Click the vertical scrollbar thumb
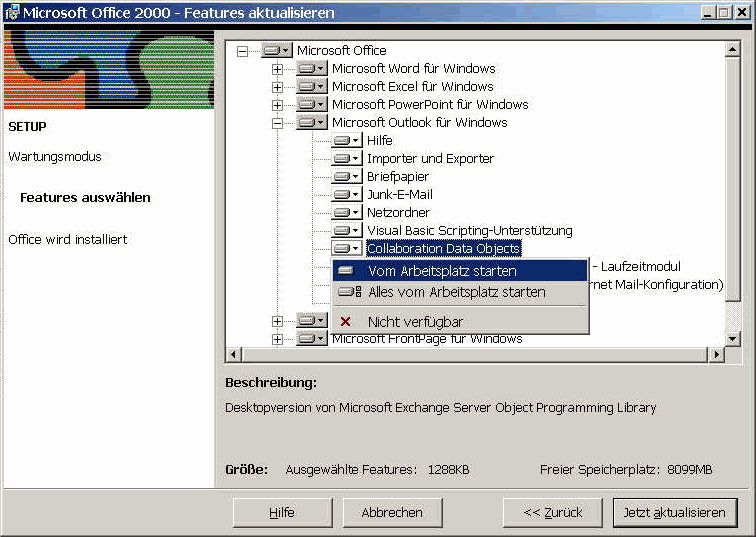The width and height of the screenshot is (756, 537). (x=733, y=179)
